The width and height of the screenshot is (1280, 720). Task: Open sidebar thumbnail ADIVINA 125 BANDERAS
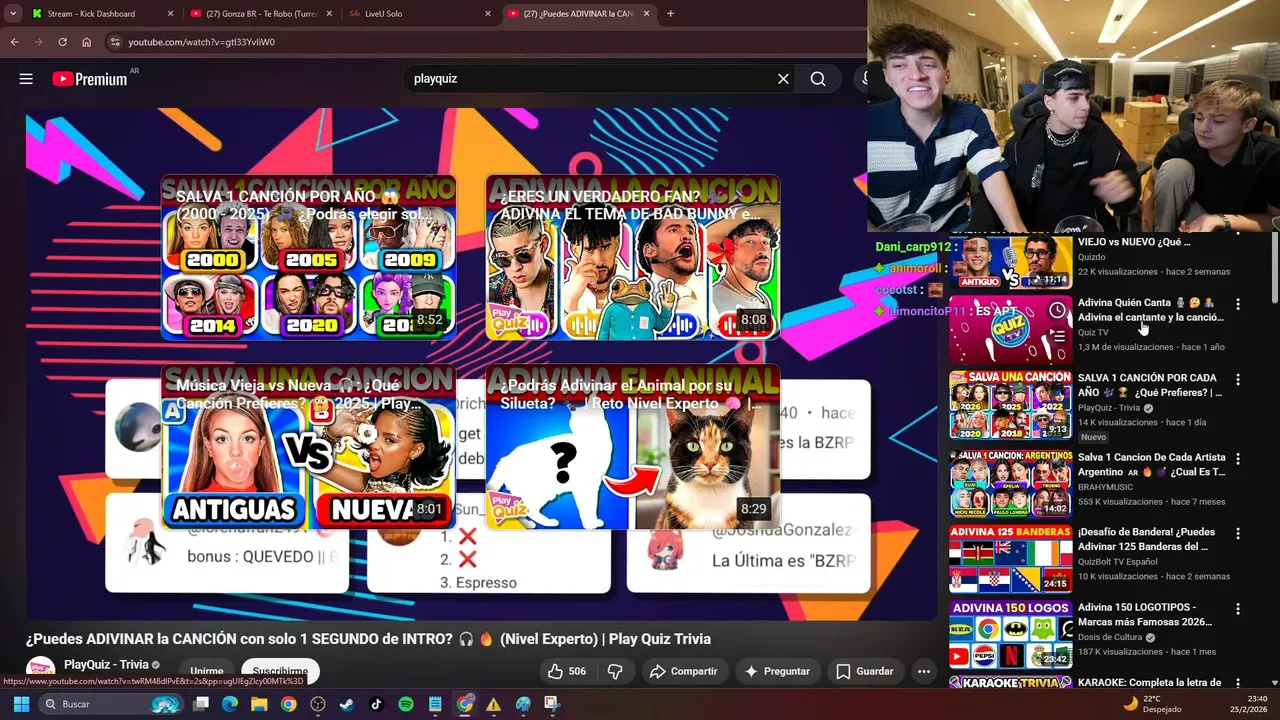tap(1010, 559)
